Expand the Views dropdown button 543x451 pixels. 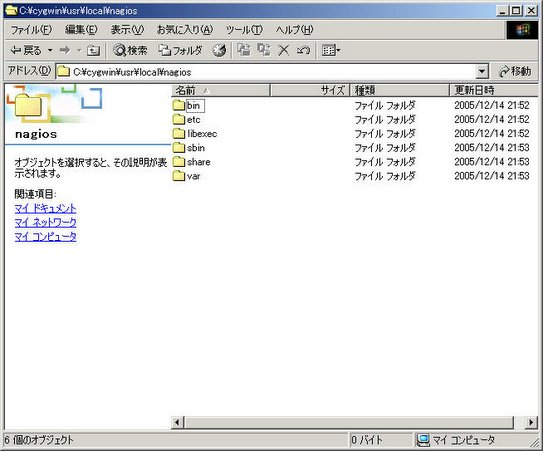[x=331, y=51]
